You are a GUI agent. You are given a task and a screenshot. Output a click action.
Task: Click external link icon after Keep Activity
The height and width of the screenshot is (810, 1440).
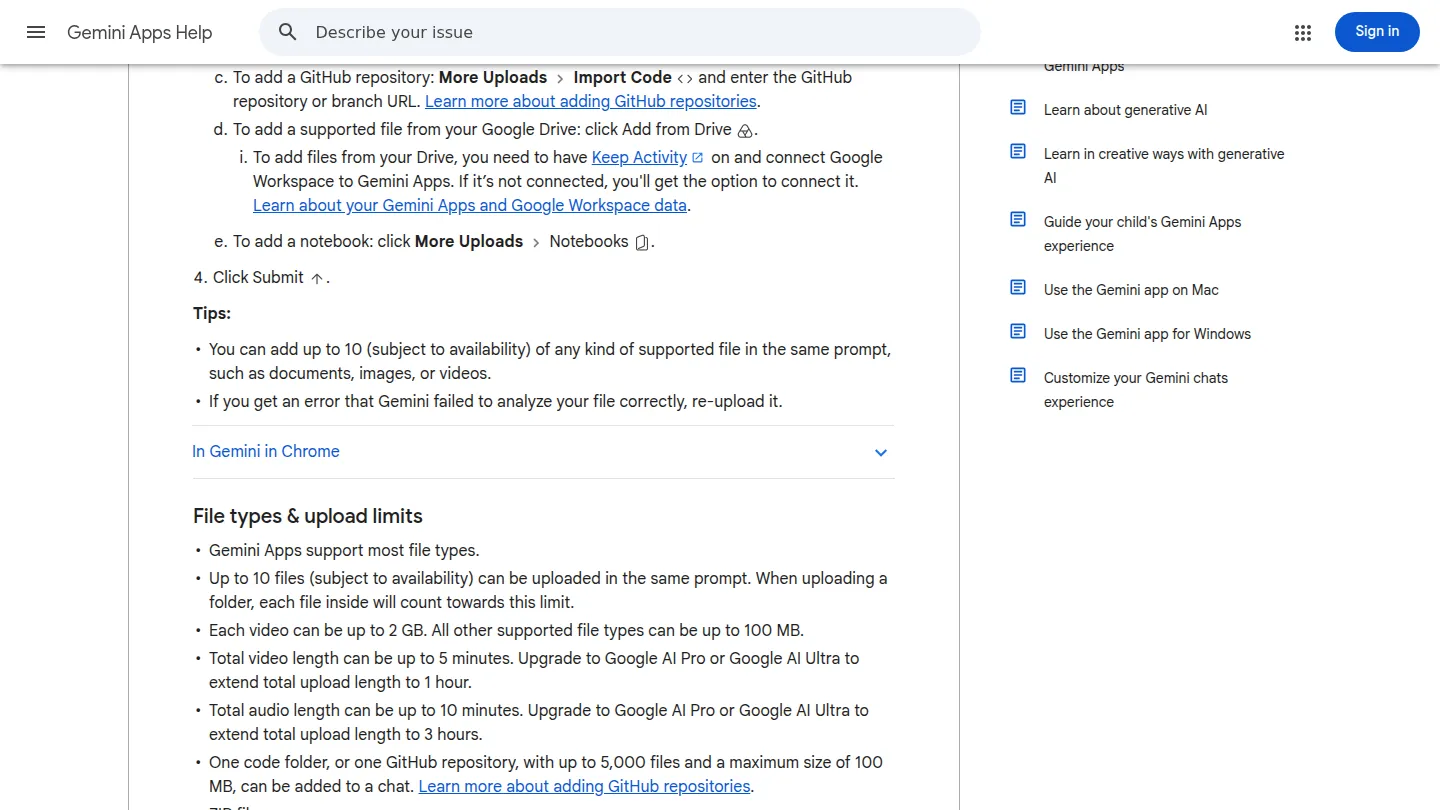(x=698, y=158)
